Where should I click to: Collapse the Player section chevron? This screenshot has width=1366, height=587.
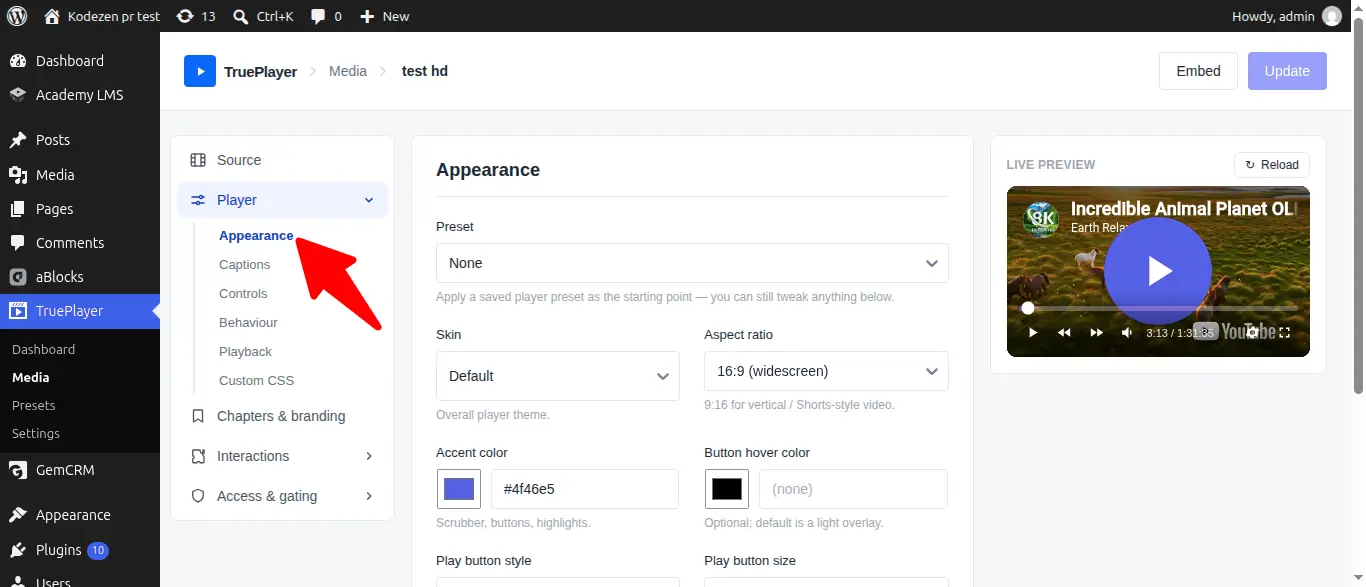click(x=369, y=200)
